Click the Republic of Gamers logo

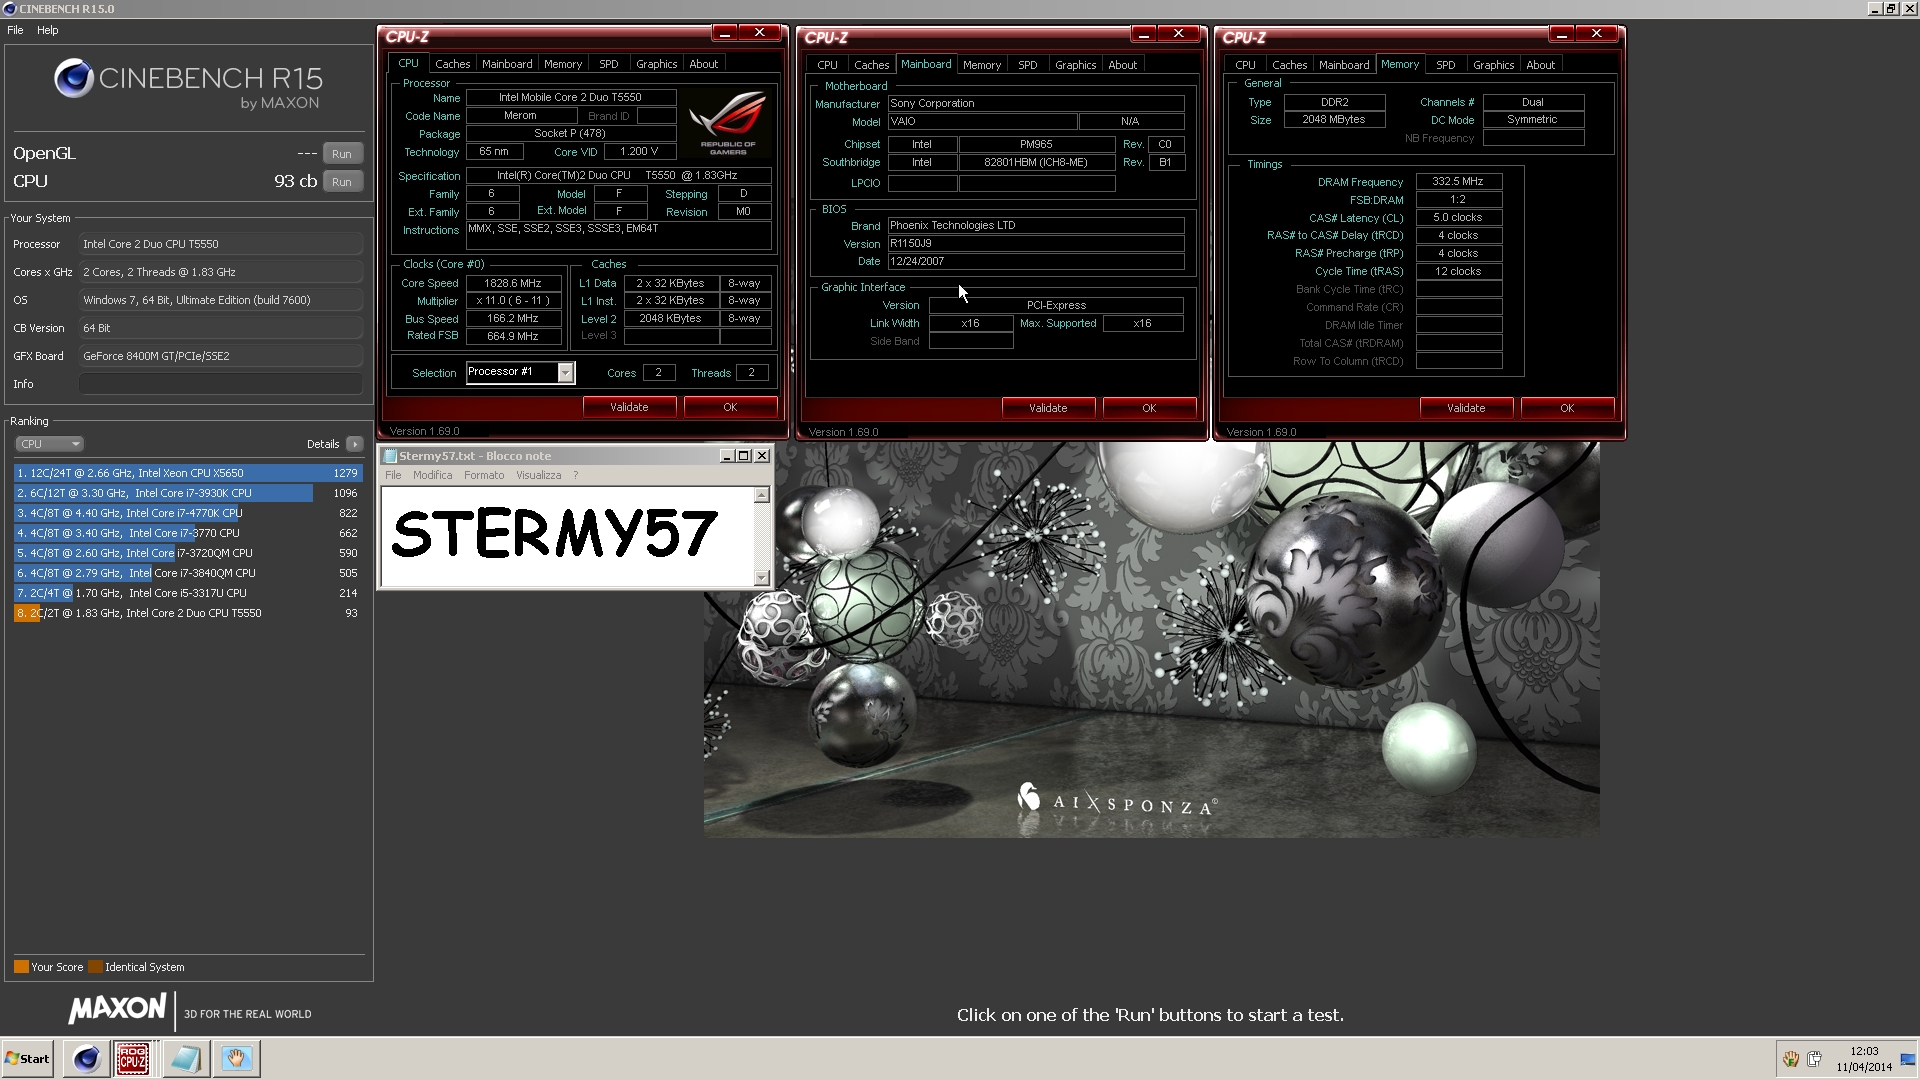pos(729,122)
